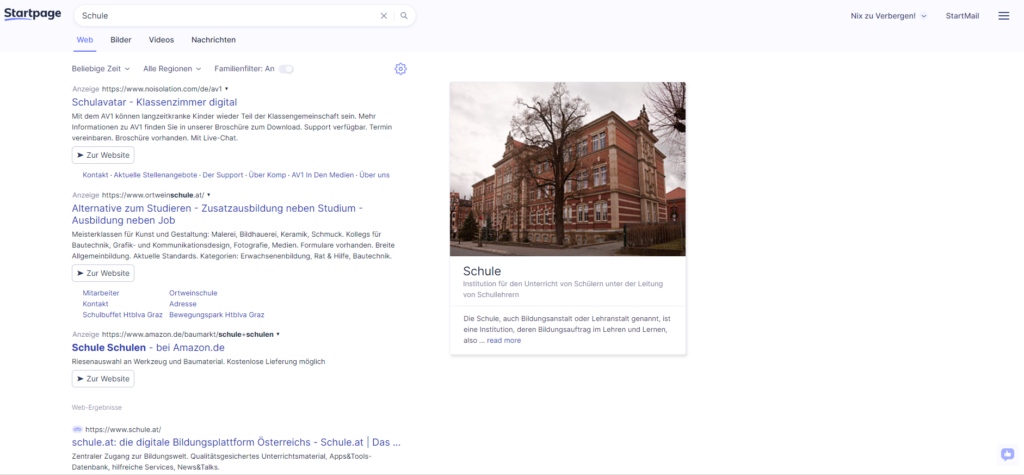Switch to the Videos tab

click(161, 40)
